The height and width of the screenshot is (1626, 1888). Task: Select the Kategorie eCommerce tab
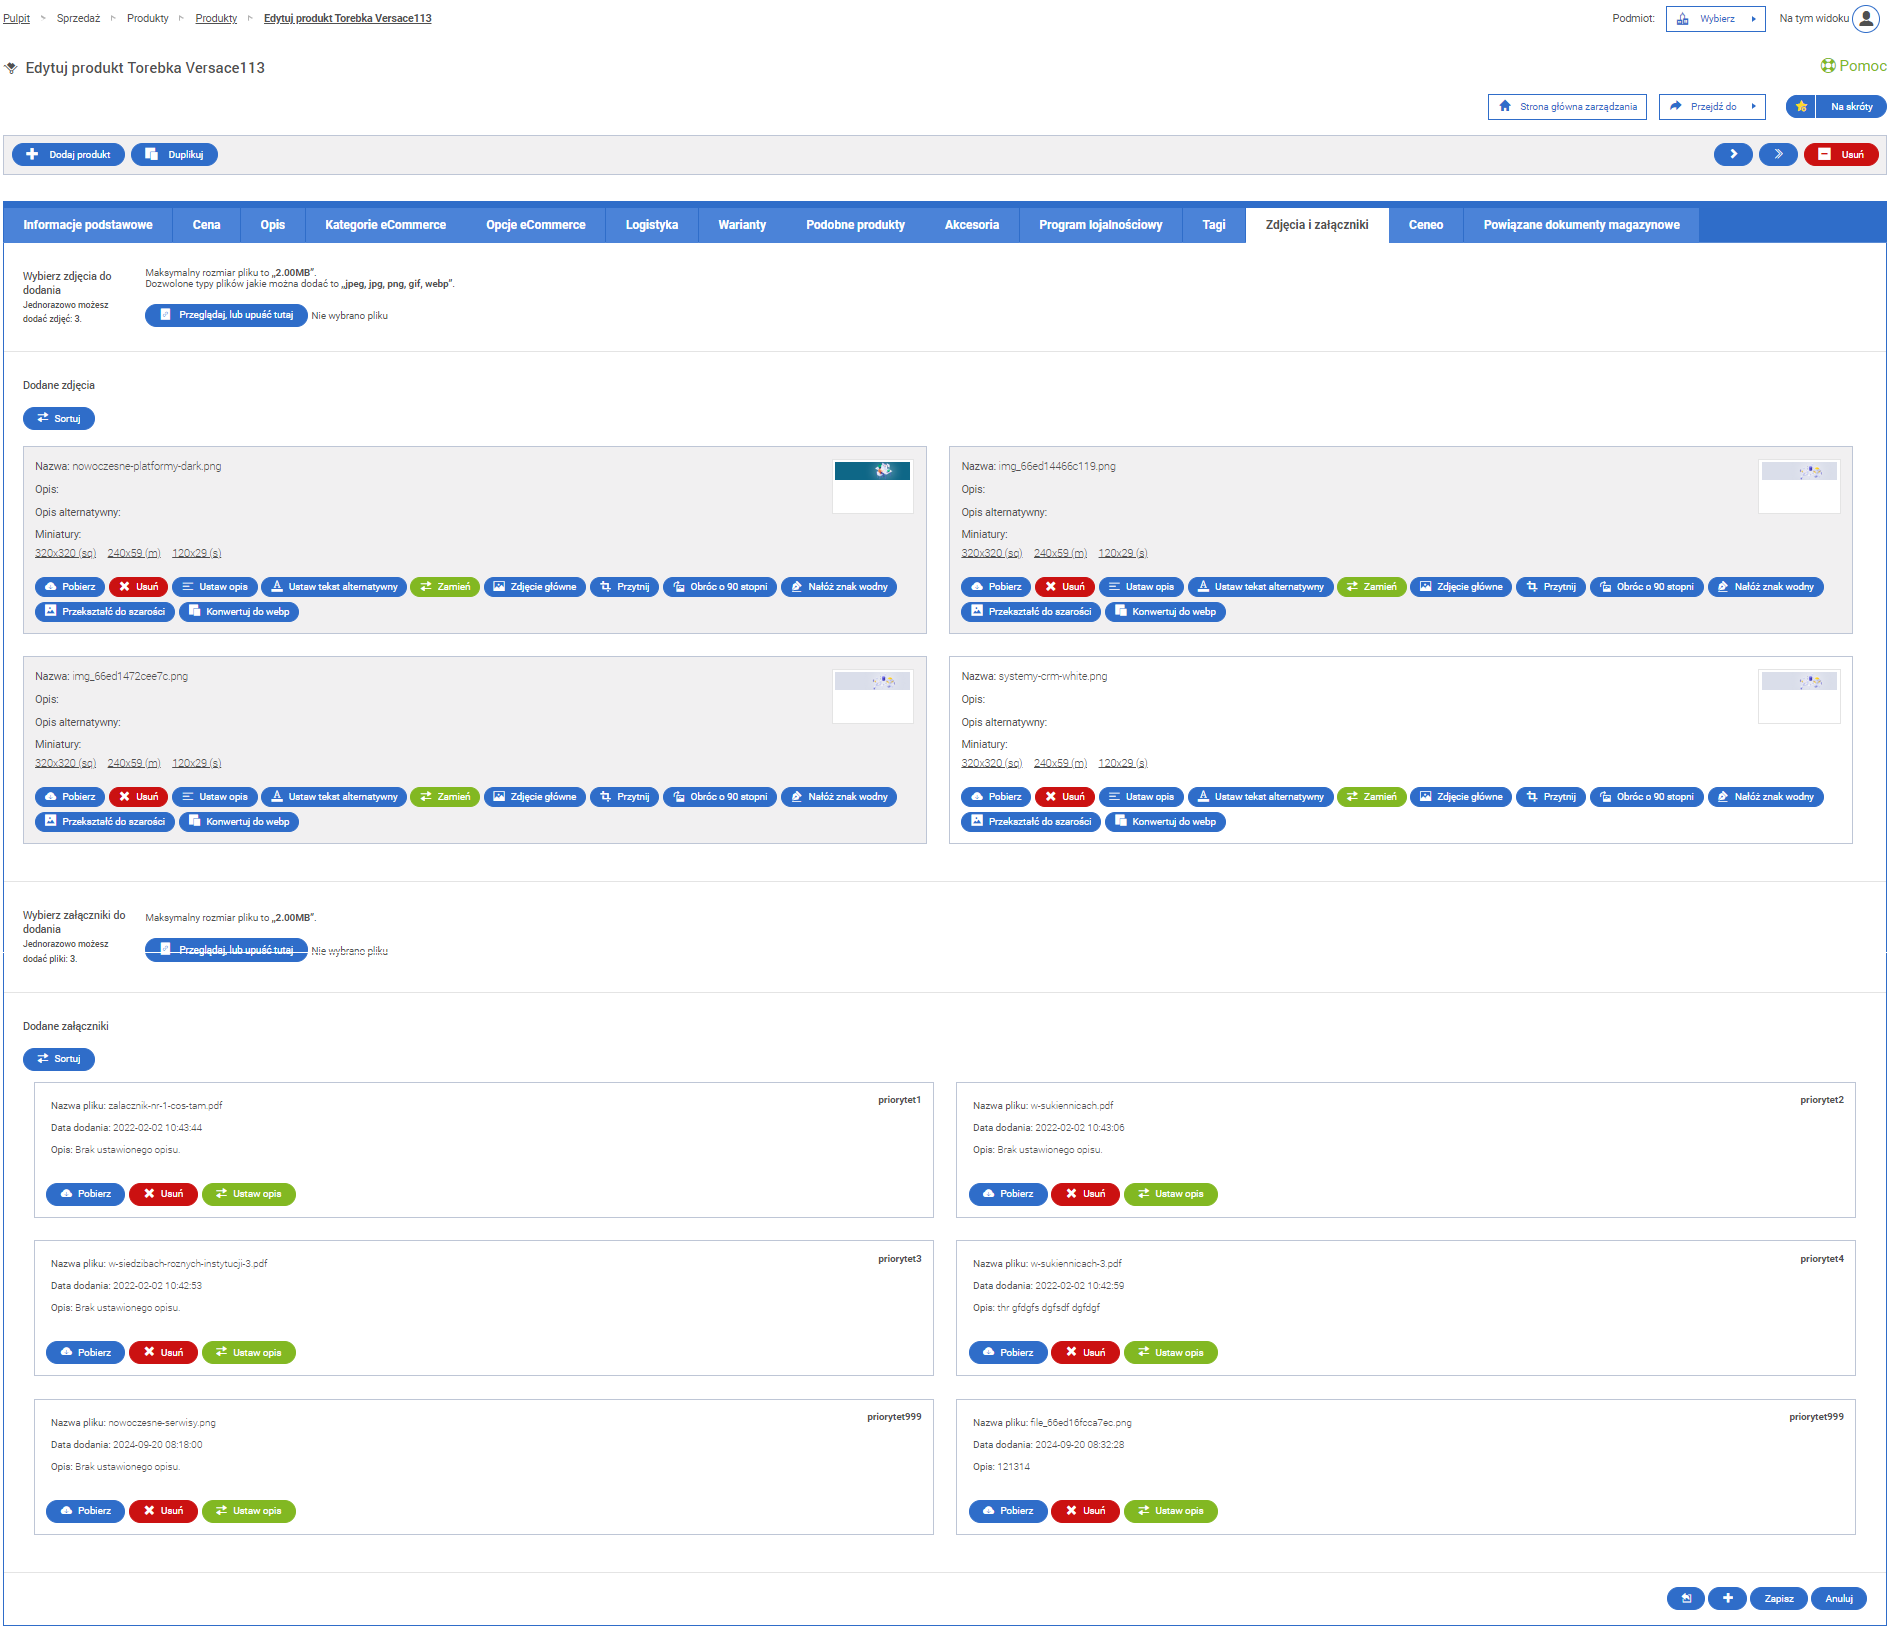(x=385, y=225)
